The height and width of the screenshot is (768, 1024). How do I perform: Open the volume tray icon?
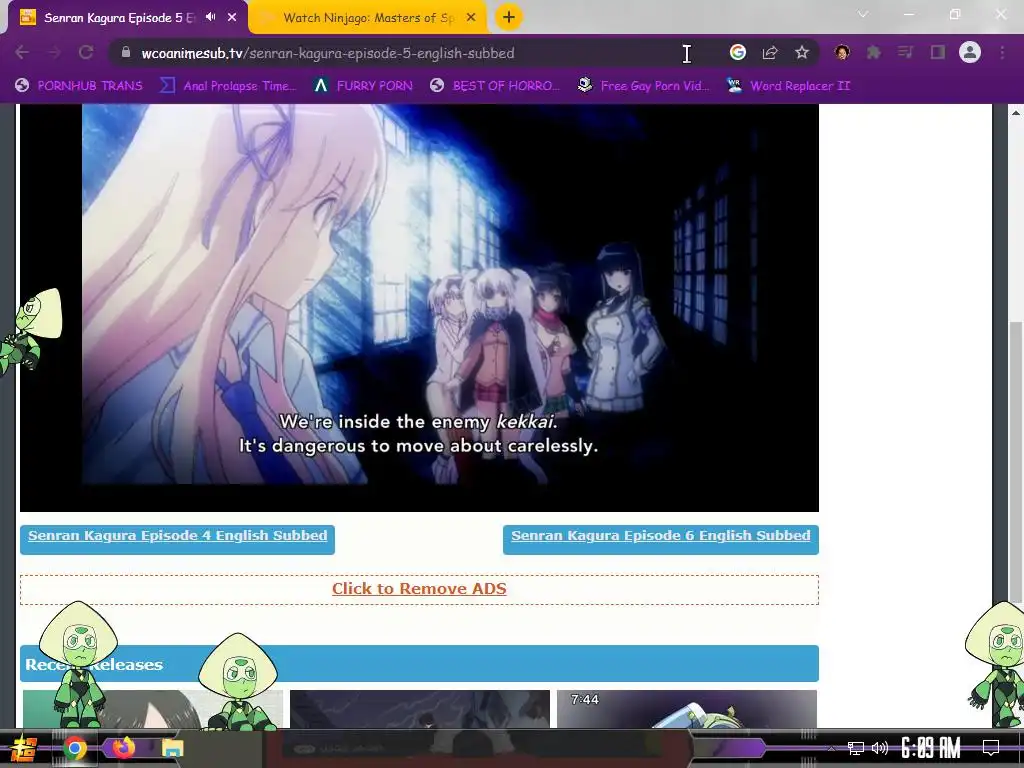click(x=880, y=748)
